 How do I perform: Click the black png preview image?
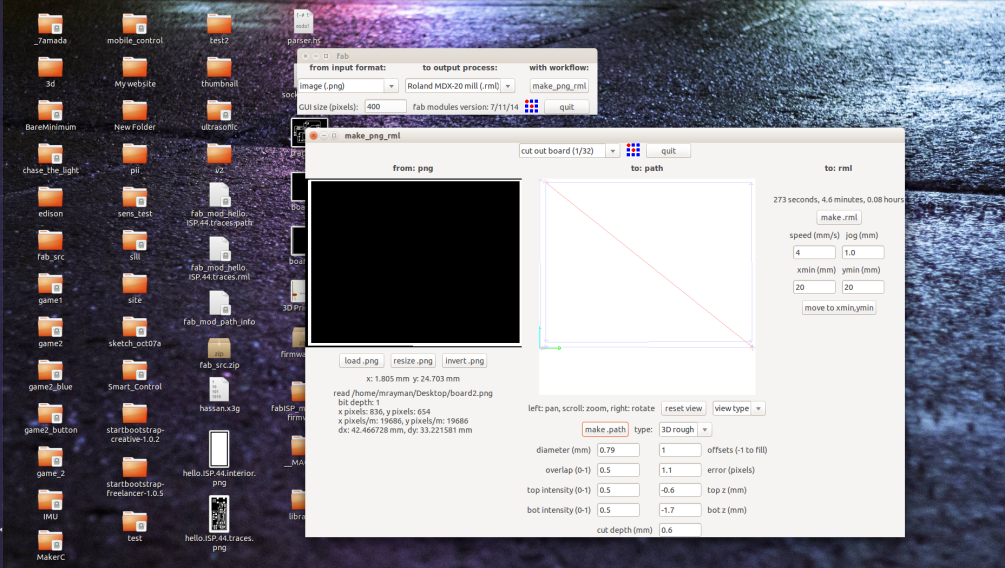coord(415,262)
